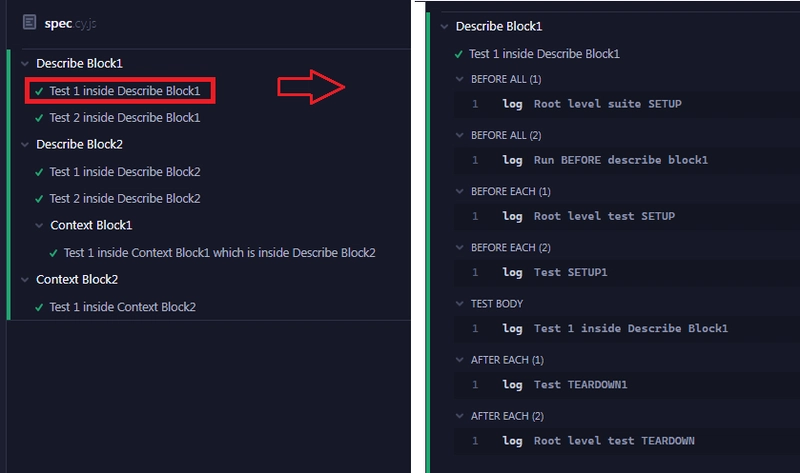This screenshot has height=473, width=800.
Task: Collapse Describe Block1 in left test list
Action: coord(24,64)
